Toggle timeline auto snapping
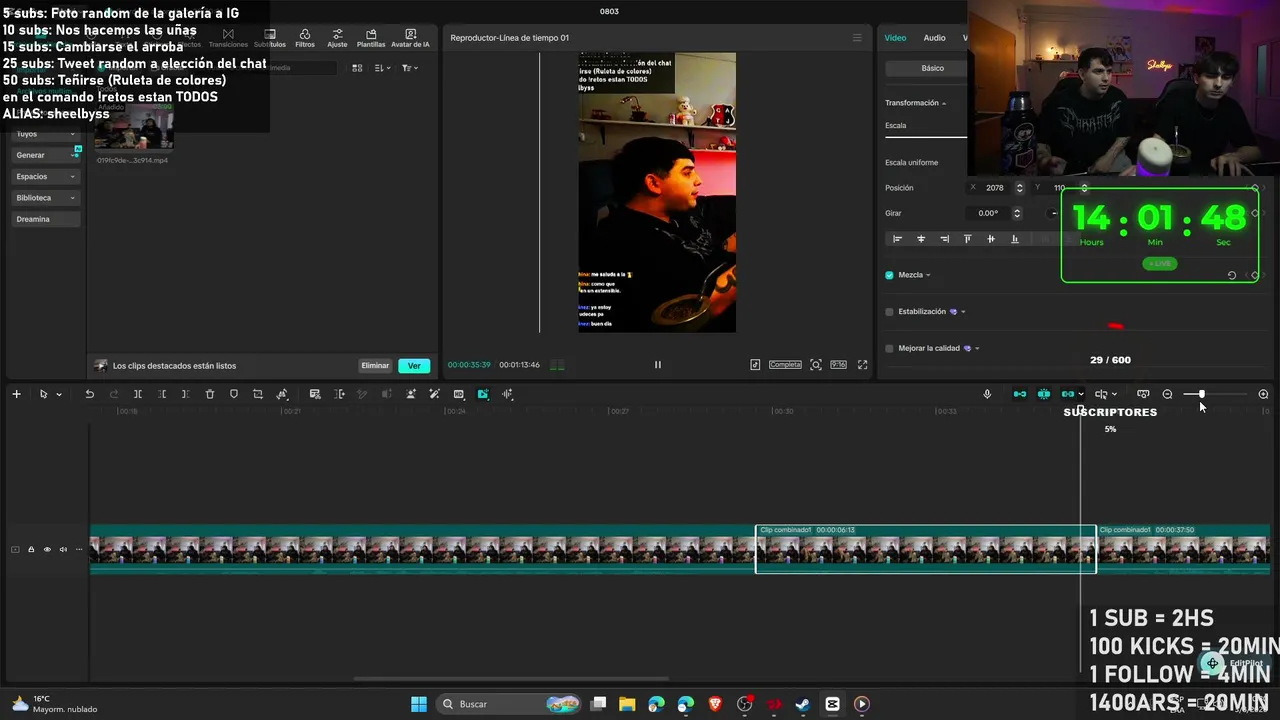 click(1044, 394)
